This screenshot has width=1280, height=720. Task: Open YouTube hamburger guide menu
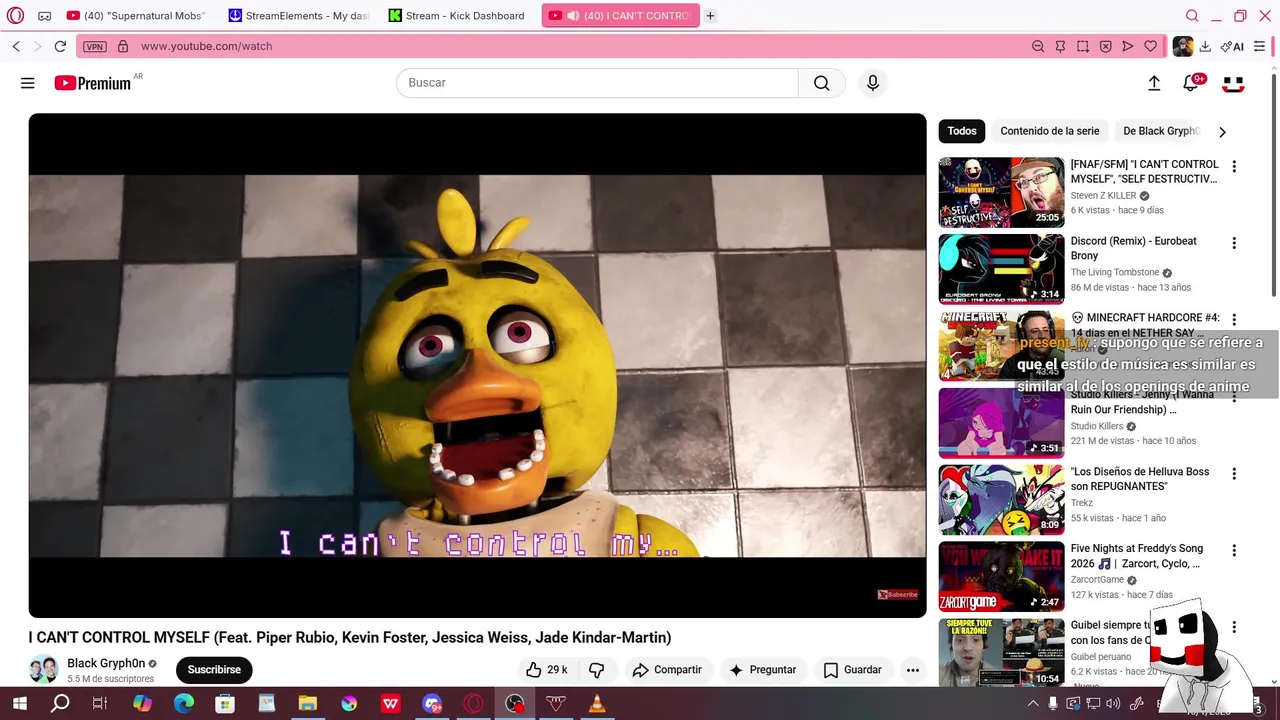click(x=27, y=83)
